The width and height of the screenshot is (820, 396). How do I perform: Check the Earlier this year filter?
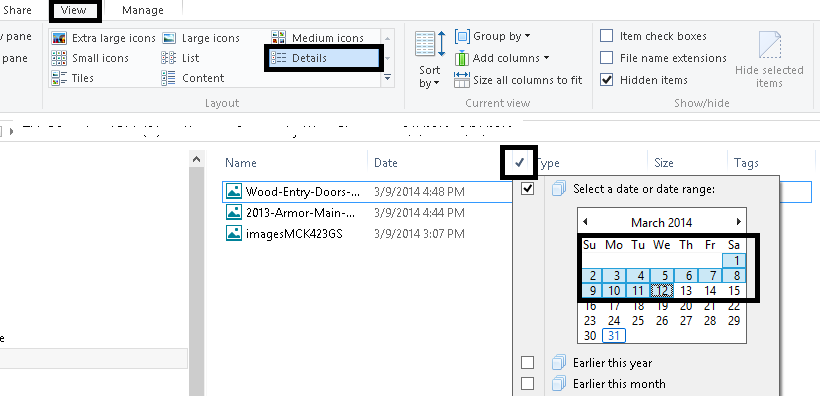528,363
